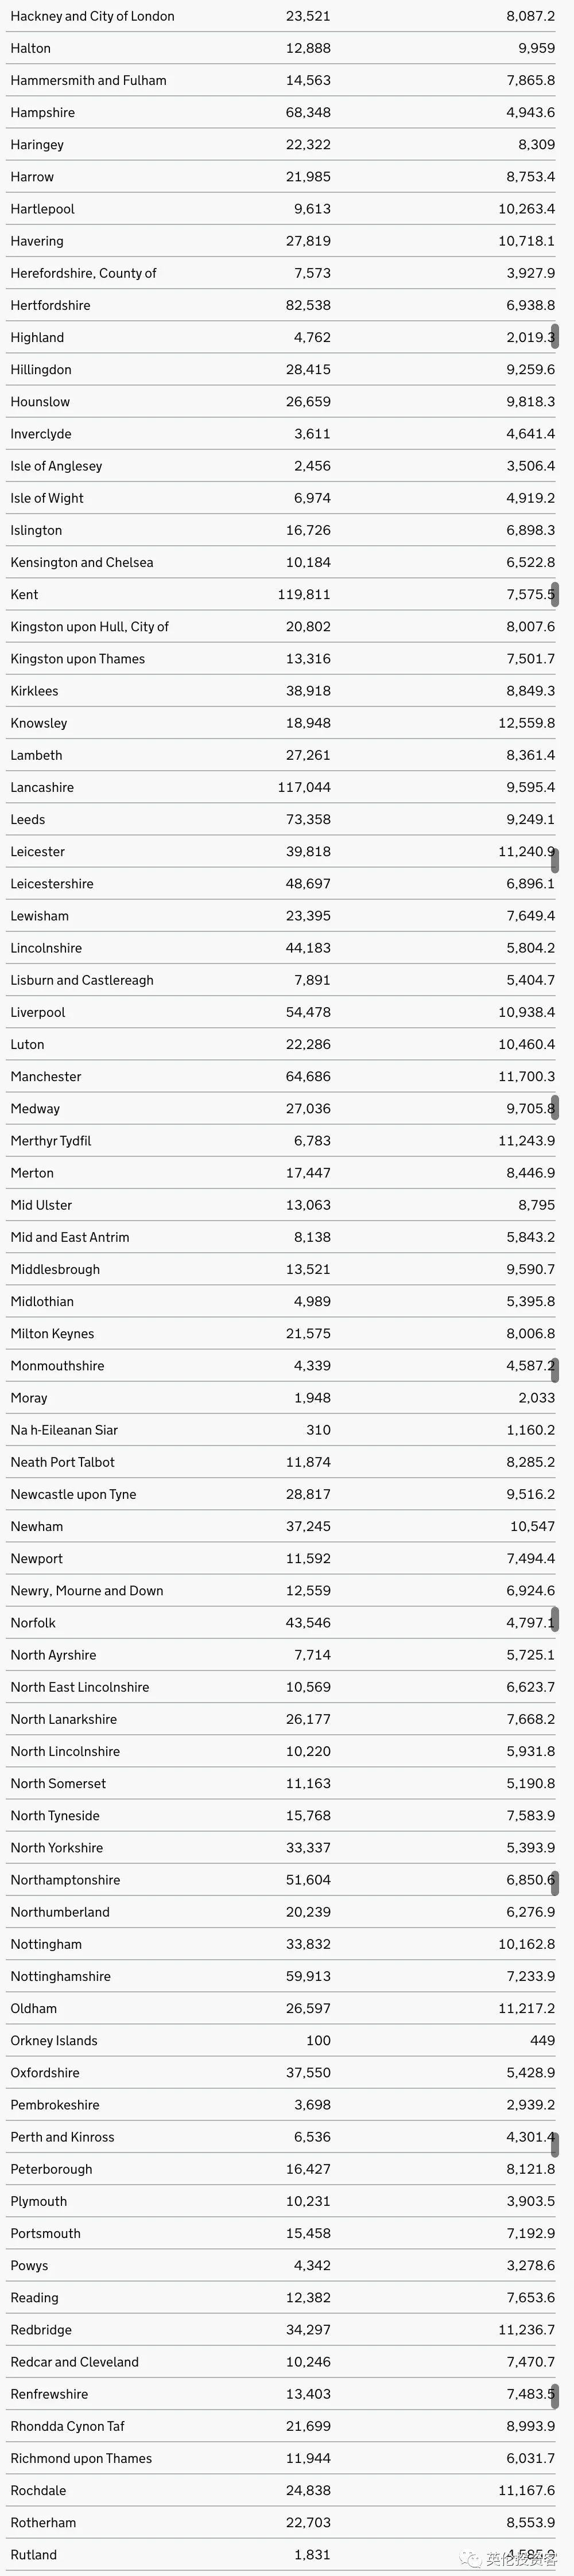Select the Knowsley rate value 12,559.8

coord(526,723)
